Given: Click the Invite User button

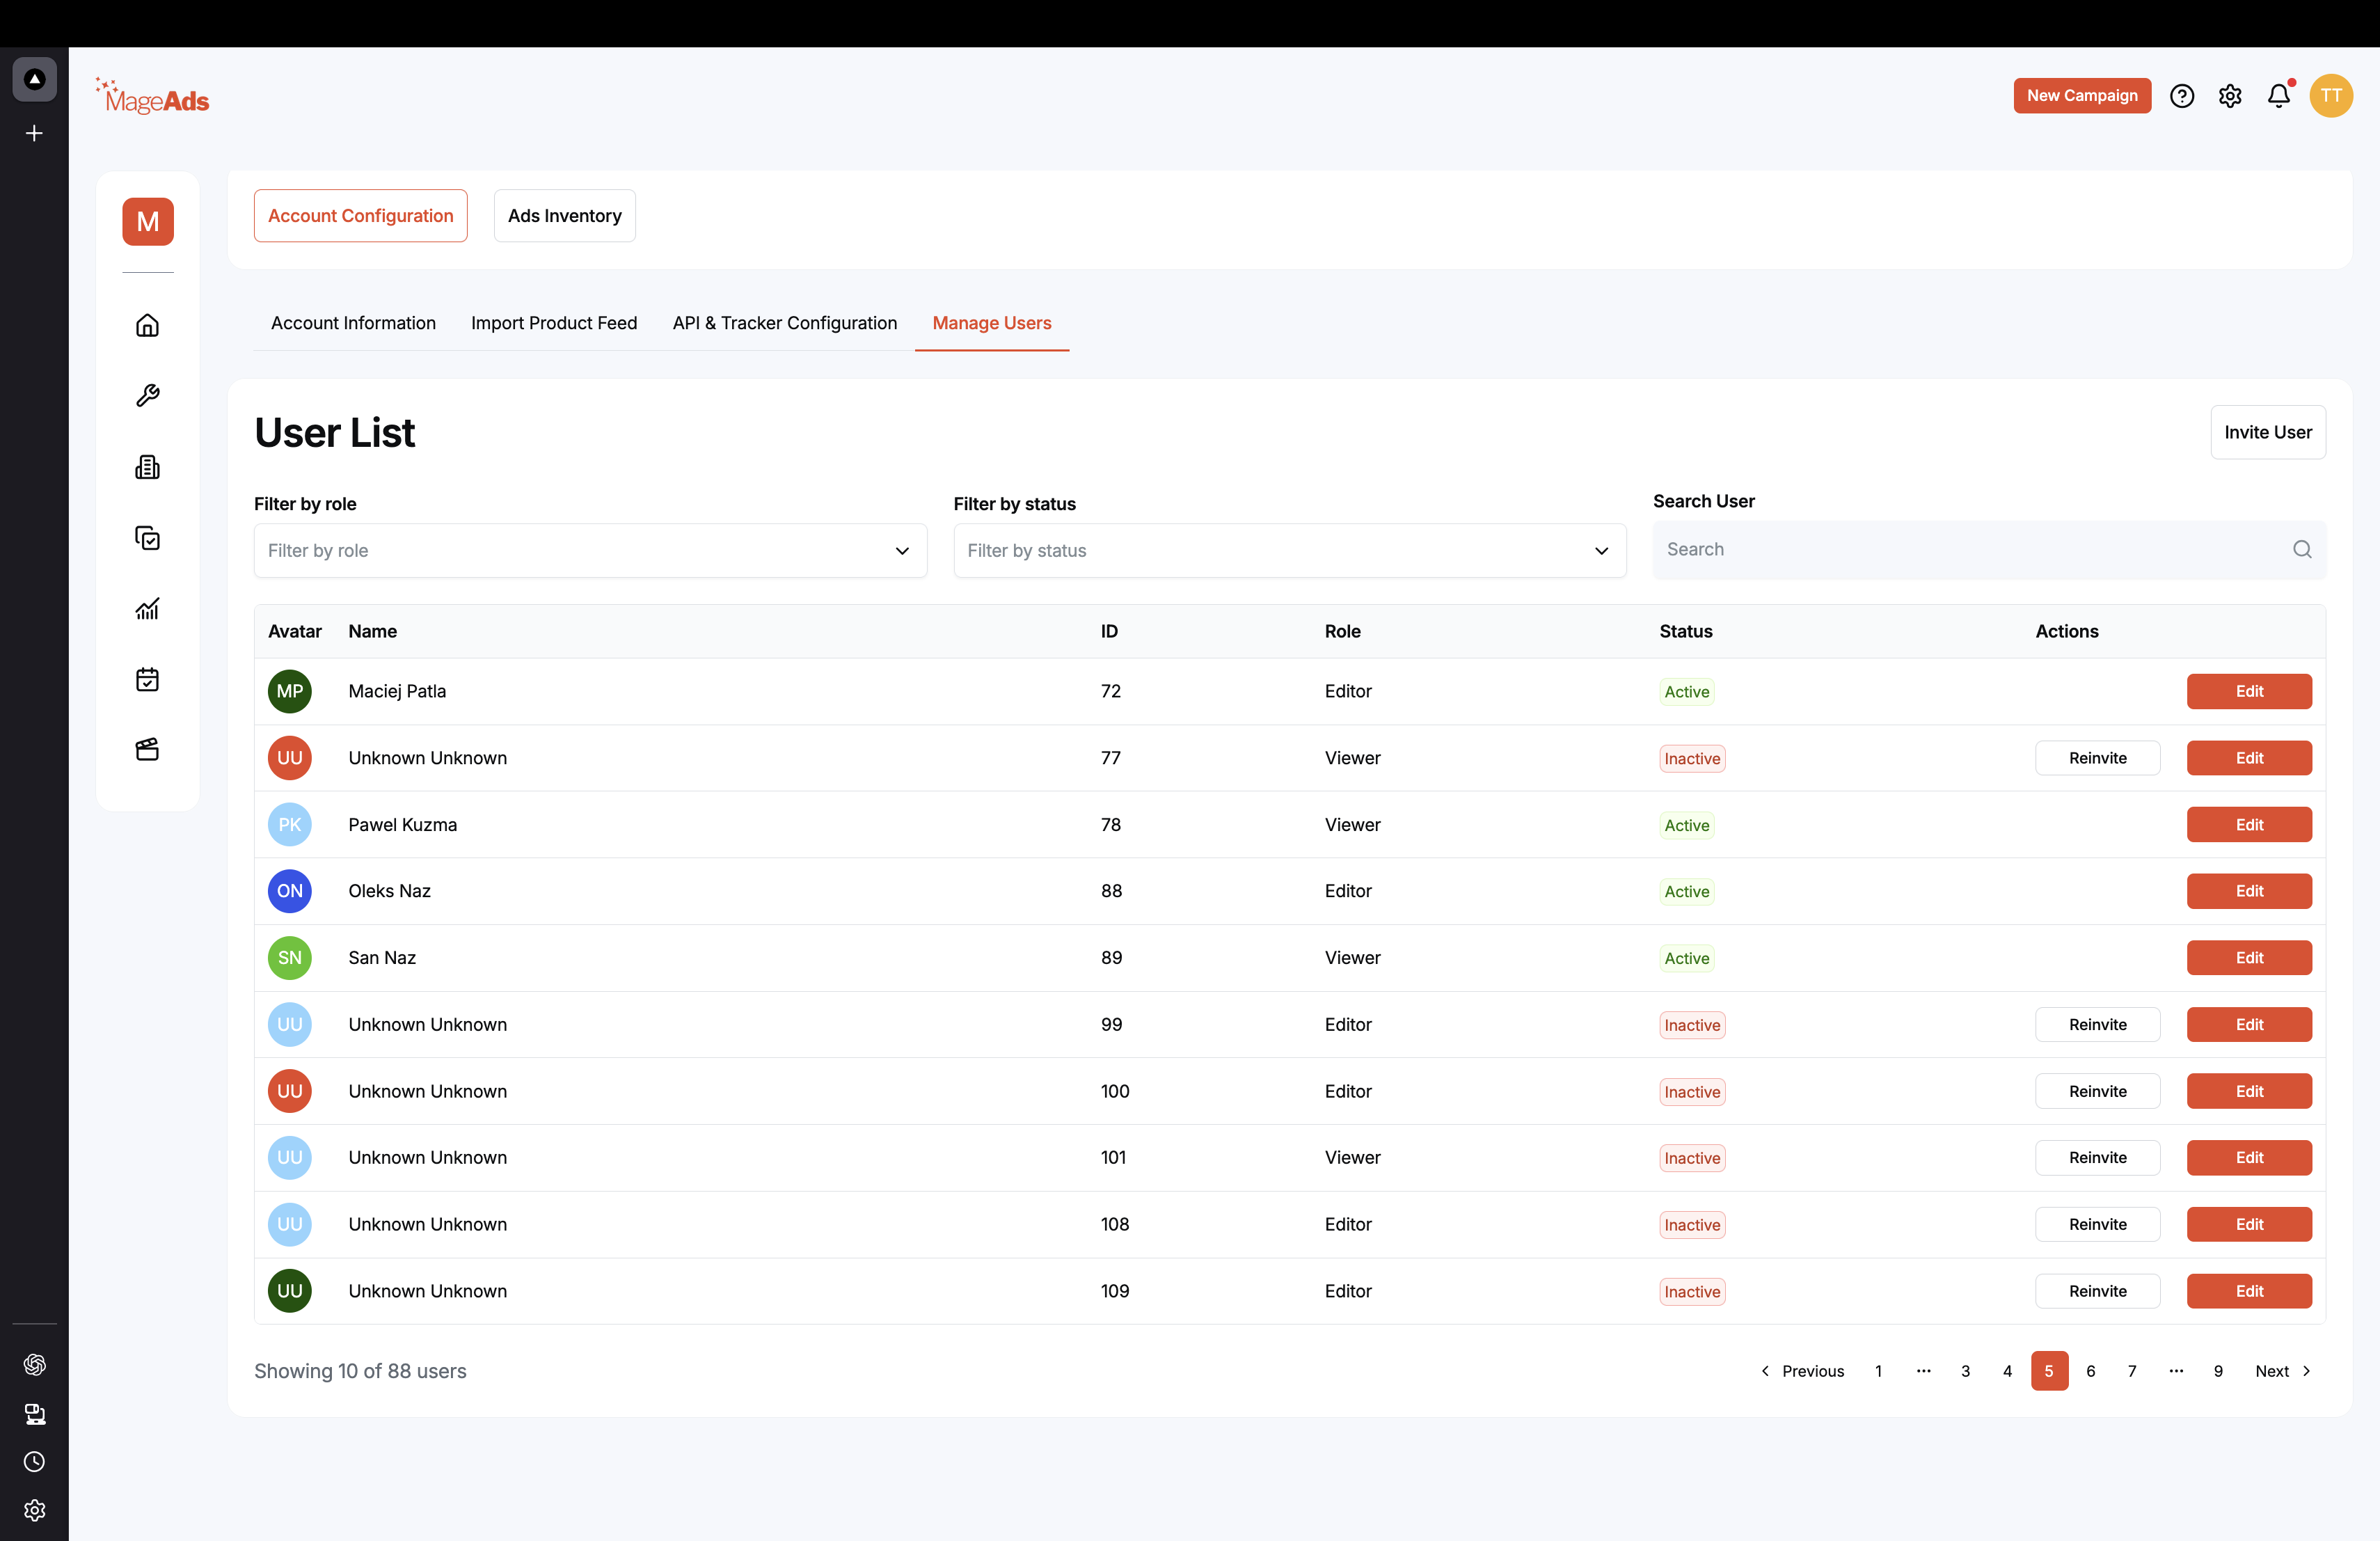Looking at the screenshot, I should click(x=2268, y=432).
